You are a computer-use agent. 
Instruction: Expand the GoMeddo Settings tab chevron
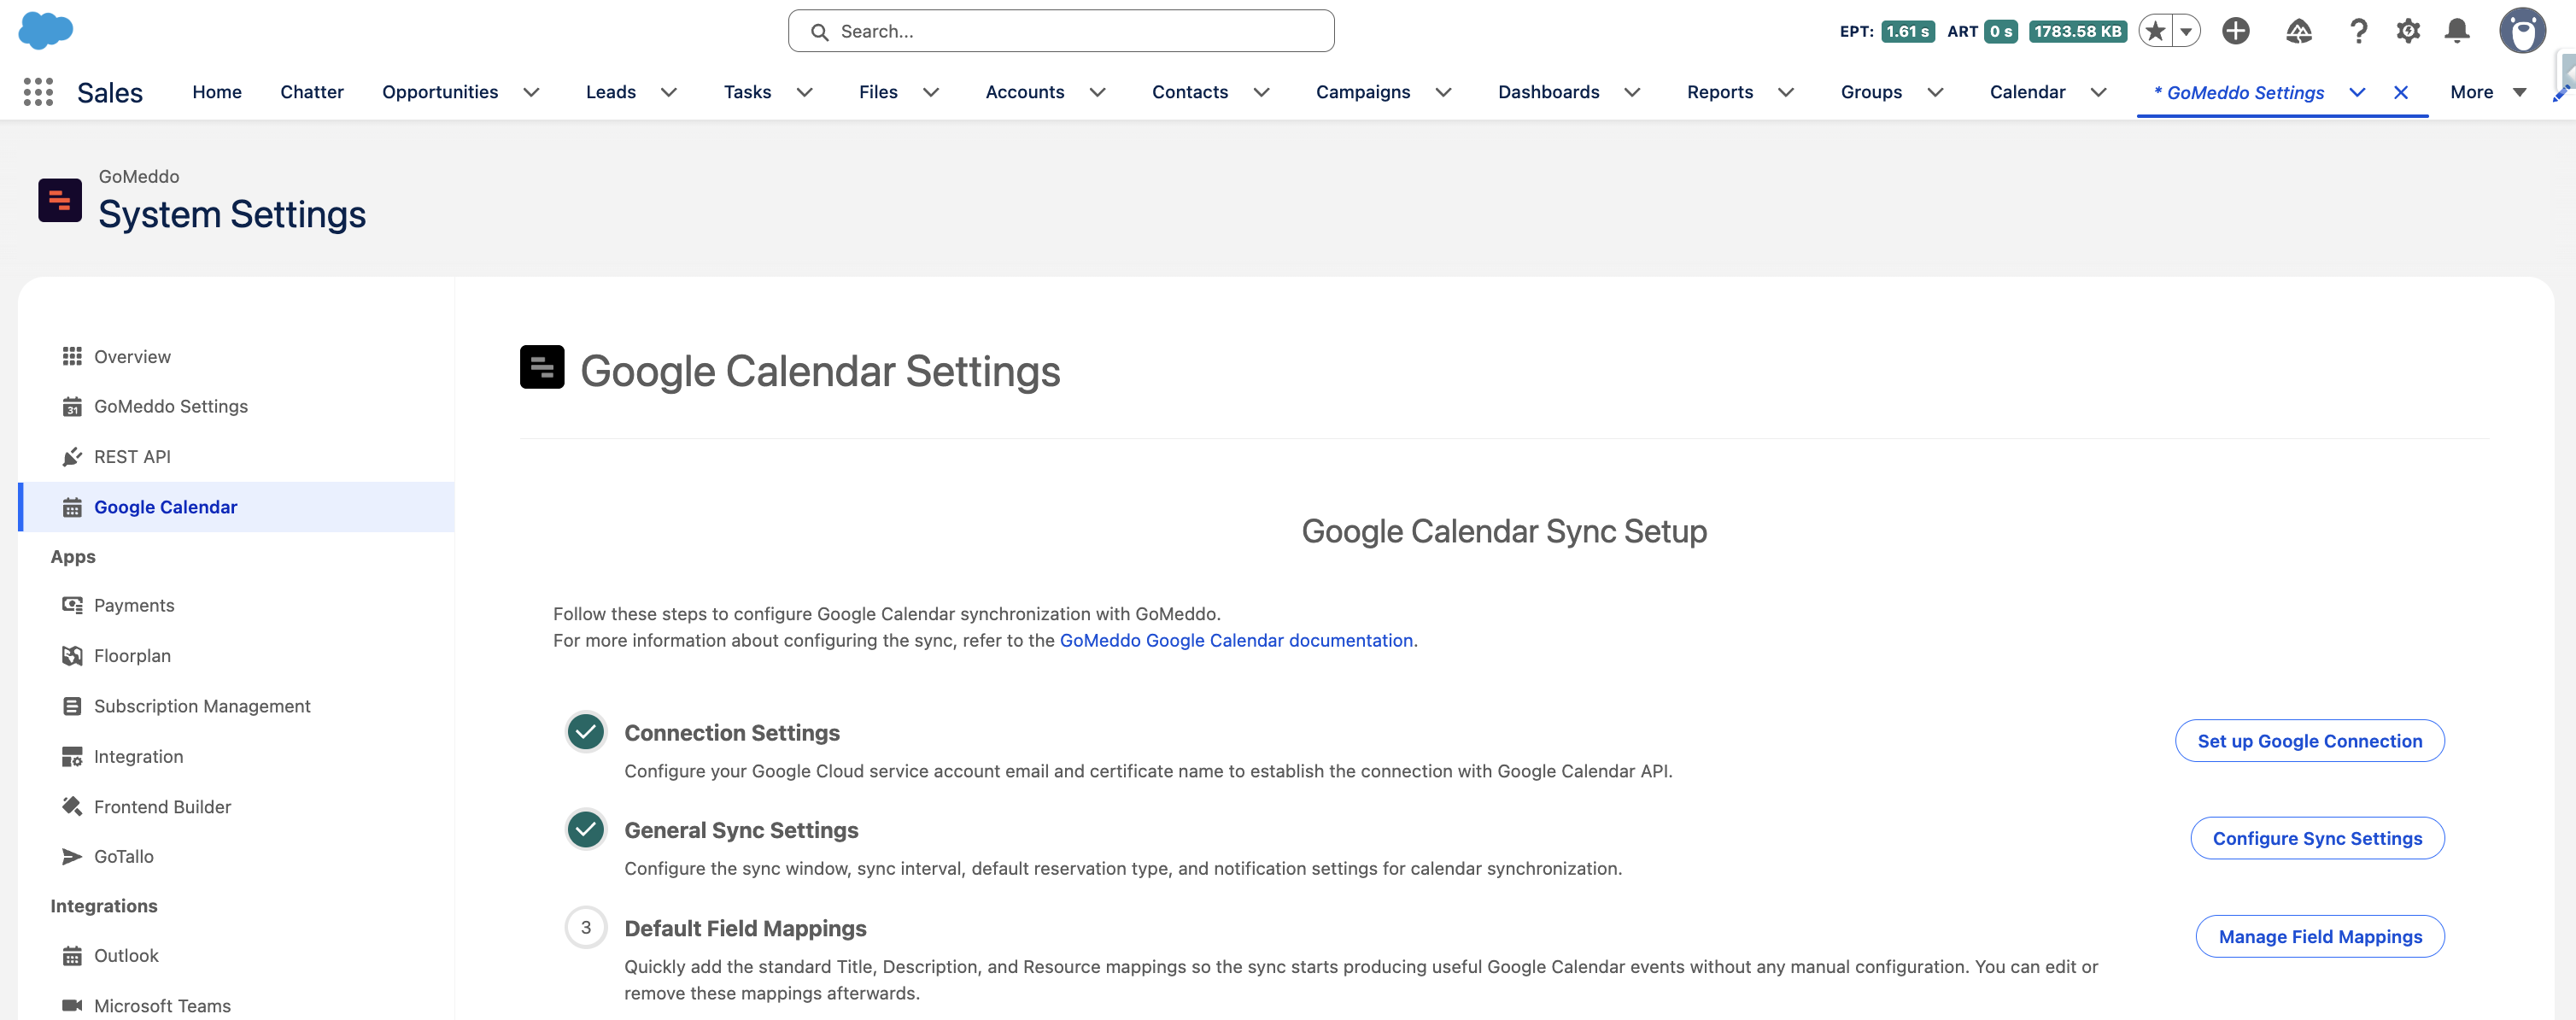[x=2357, y=92]
